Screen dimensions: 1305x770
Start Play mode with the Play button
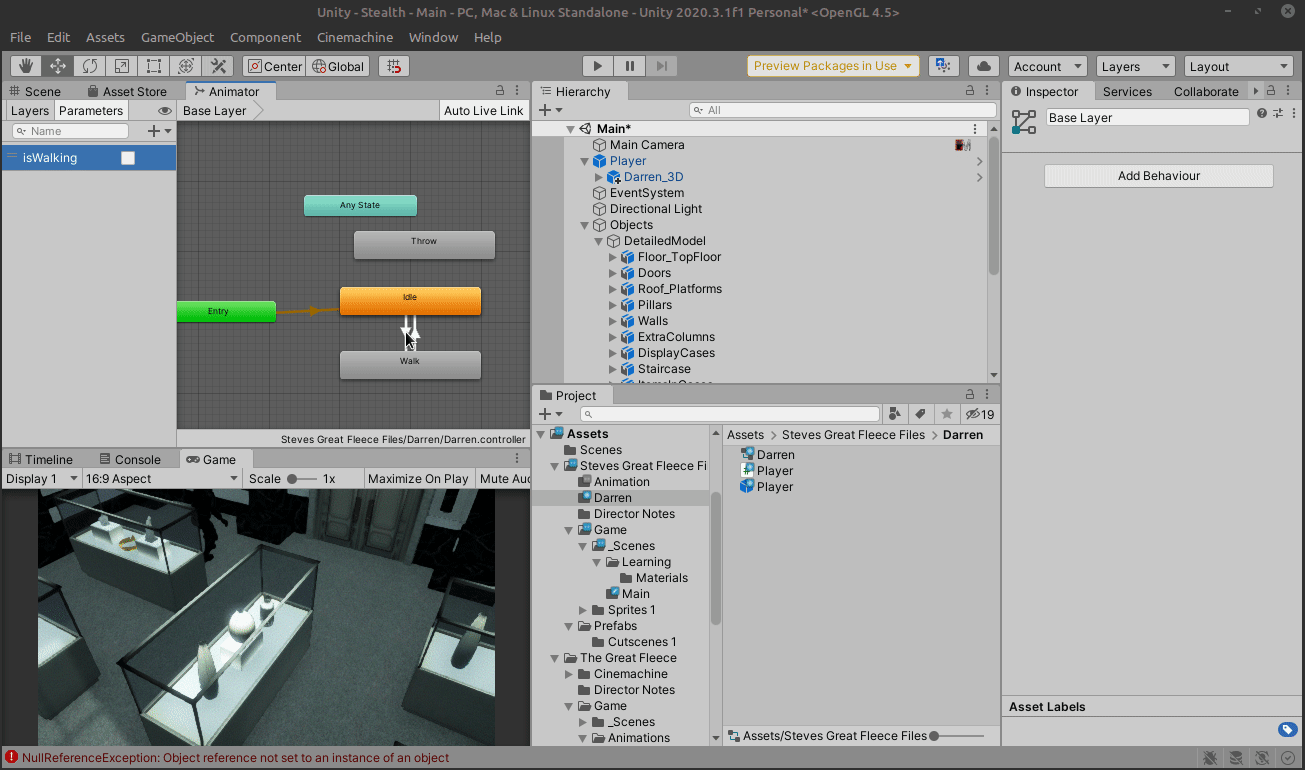tap(598, 66)
